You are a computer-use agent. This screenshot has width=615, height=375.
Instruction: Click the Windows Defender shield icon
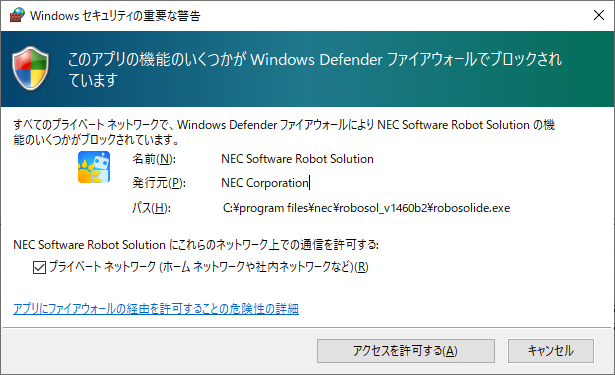pos(31,68)
